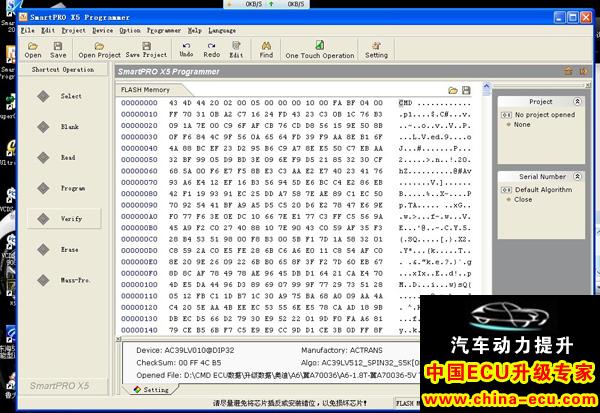Click the Redo toolbar icon
This screenshot has height=413, width=600.
pyautogui.click(x=212, y=50)
